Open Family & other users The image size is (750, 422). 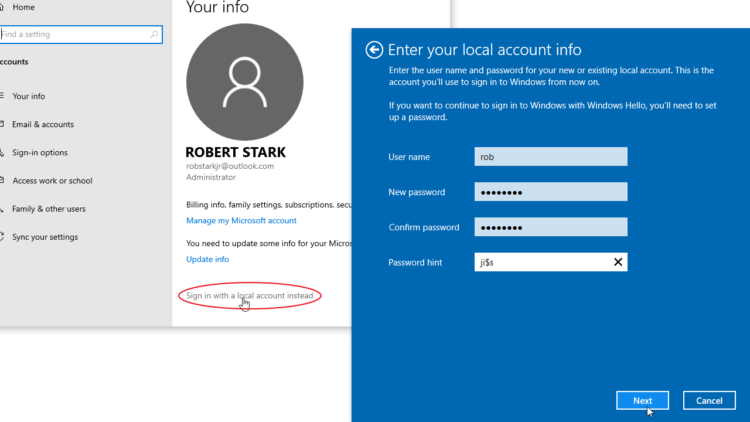(x=48, y=209)
